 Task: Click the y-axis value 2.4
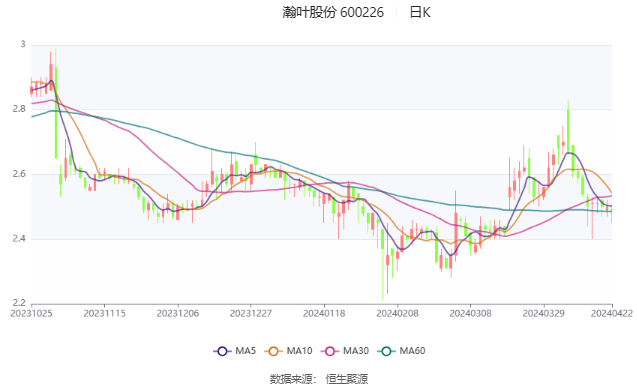tap(19, 238)
